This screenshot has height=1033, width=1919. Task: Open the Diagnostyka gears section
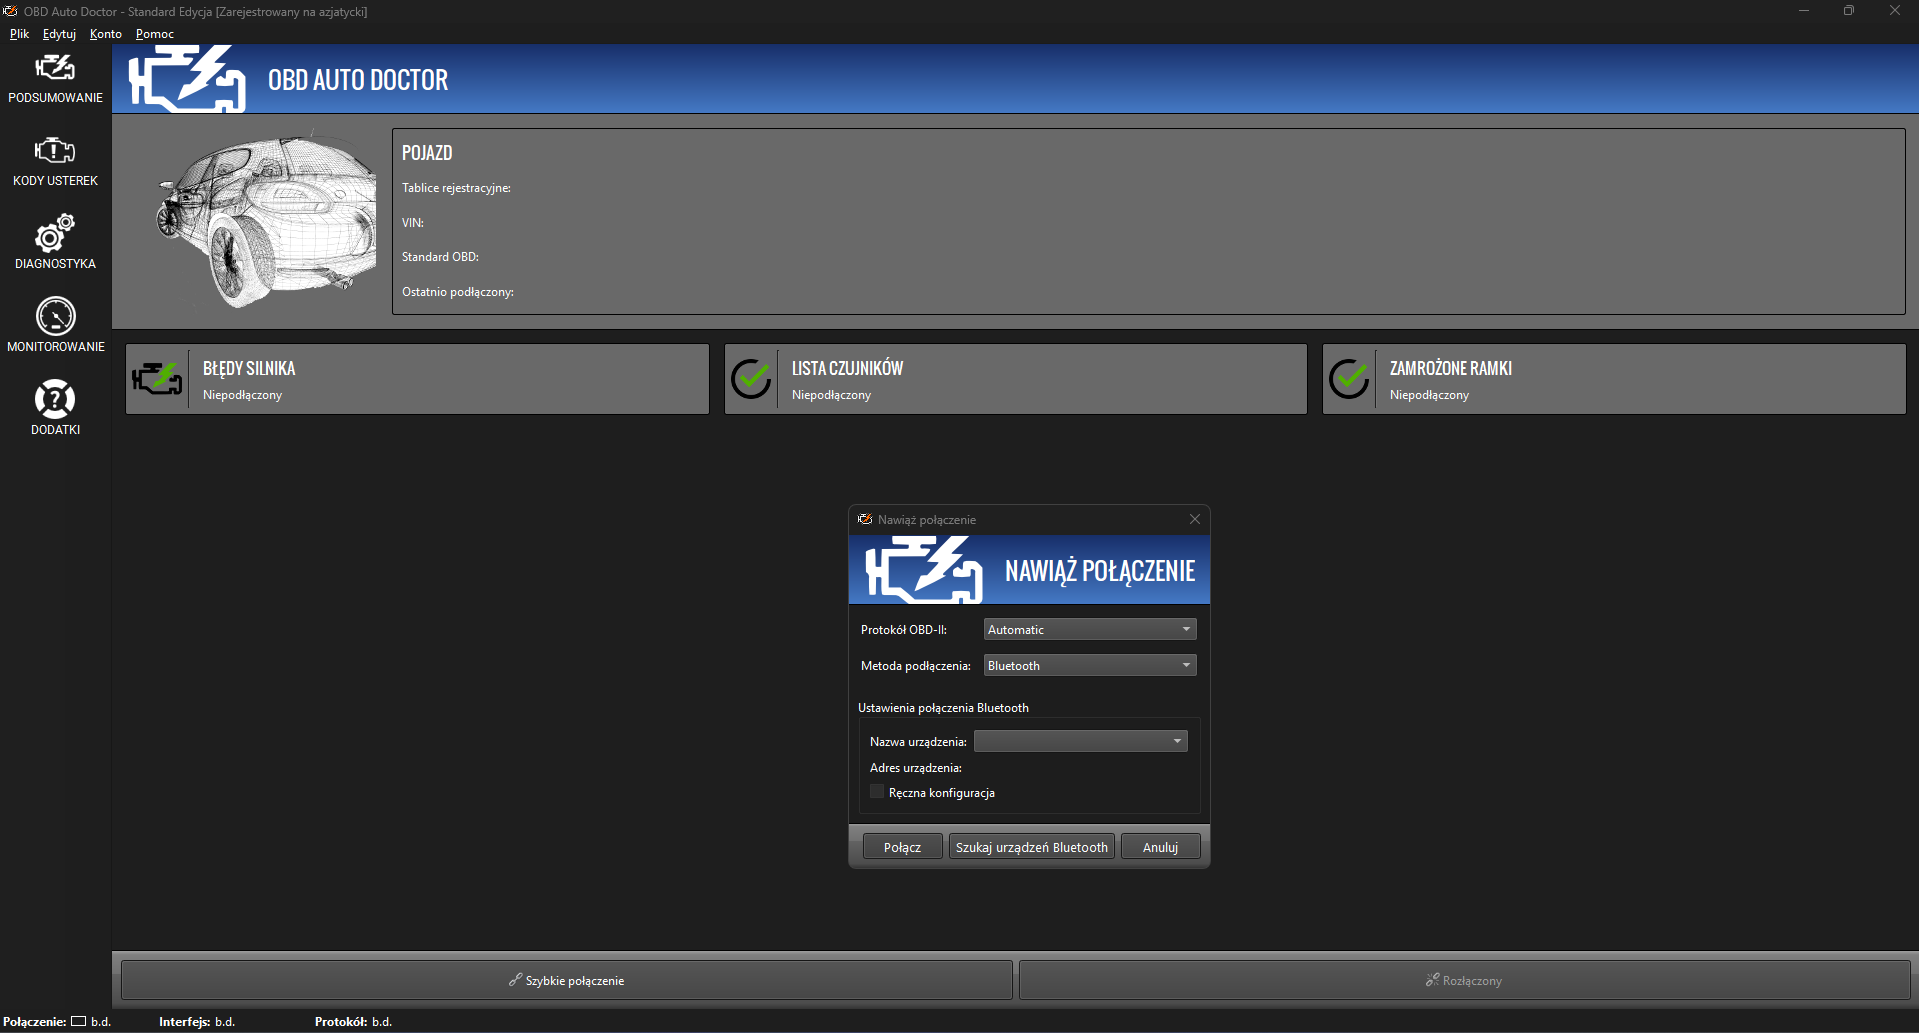click(x=56, y=244)
